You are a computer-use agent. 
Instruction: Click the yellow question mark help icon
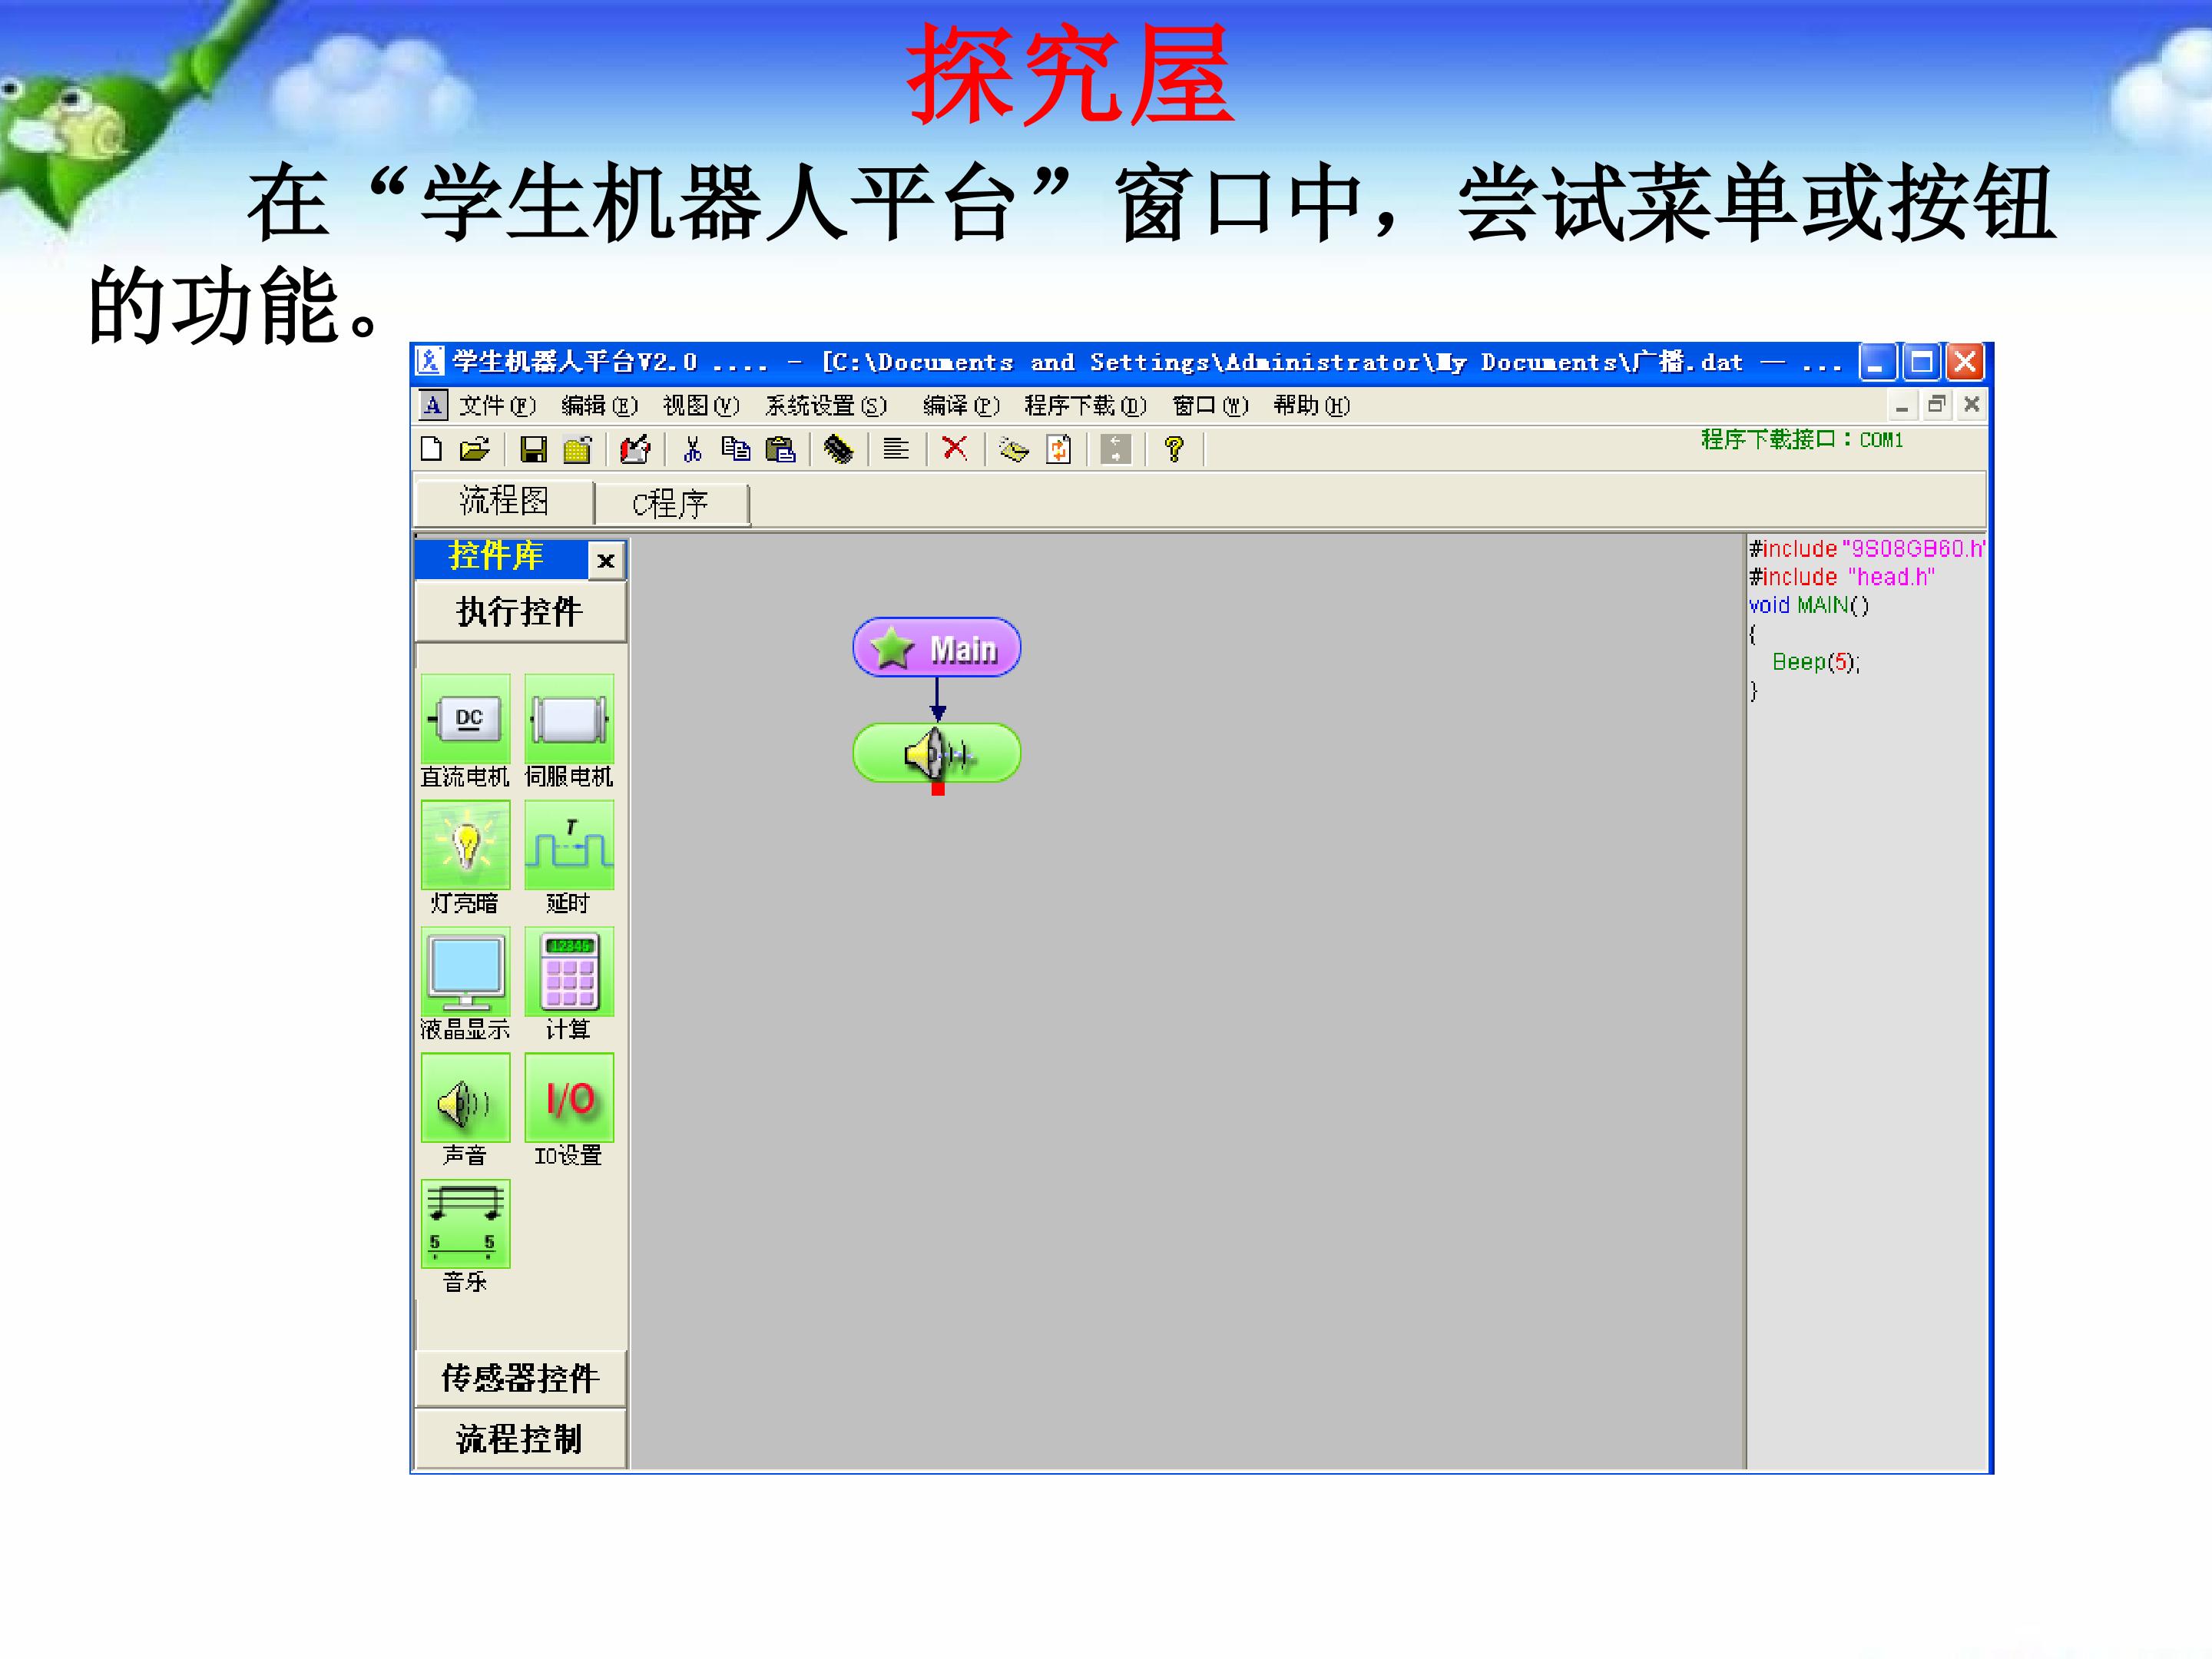[x=1174, y=449]
